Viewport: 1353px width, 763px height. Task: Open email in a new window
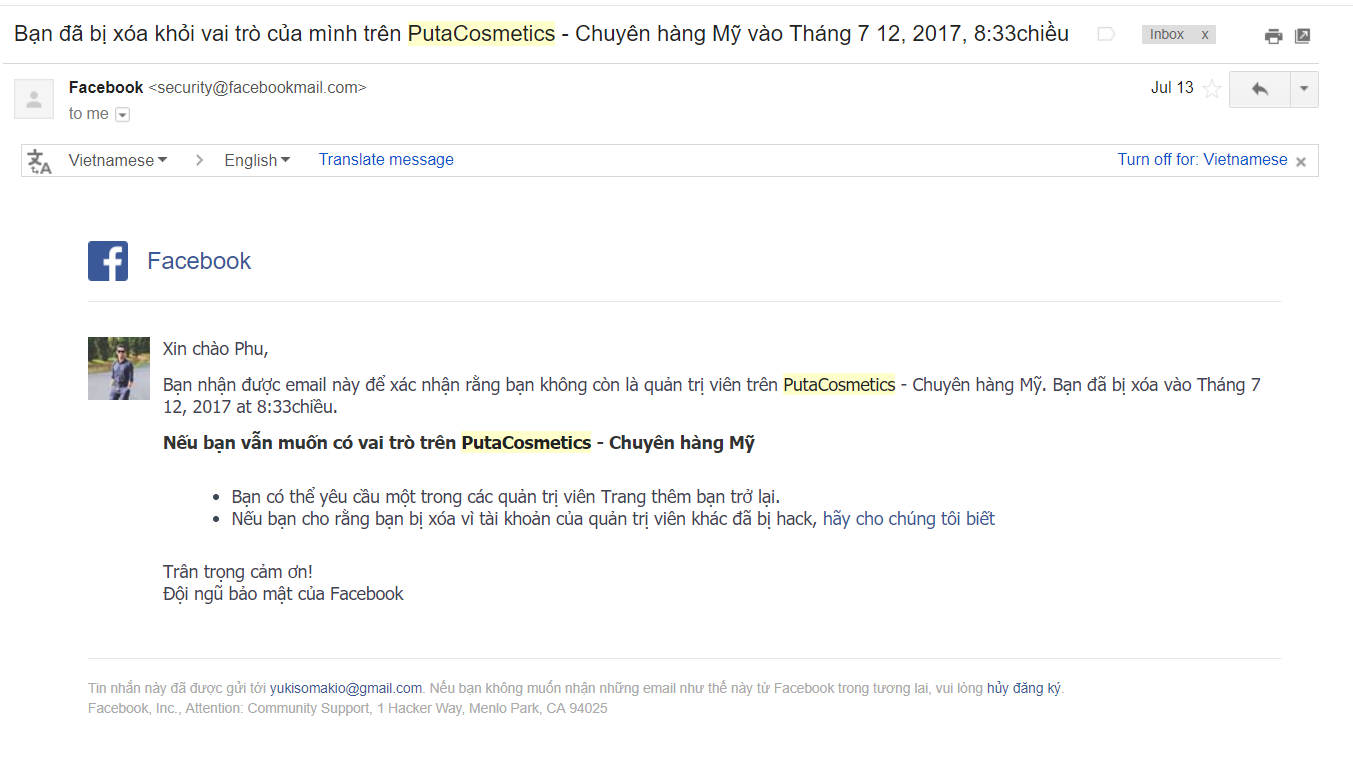(x=1302, y=36)
